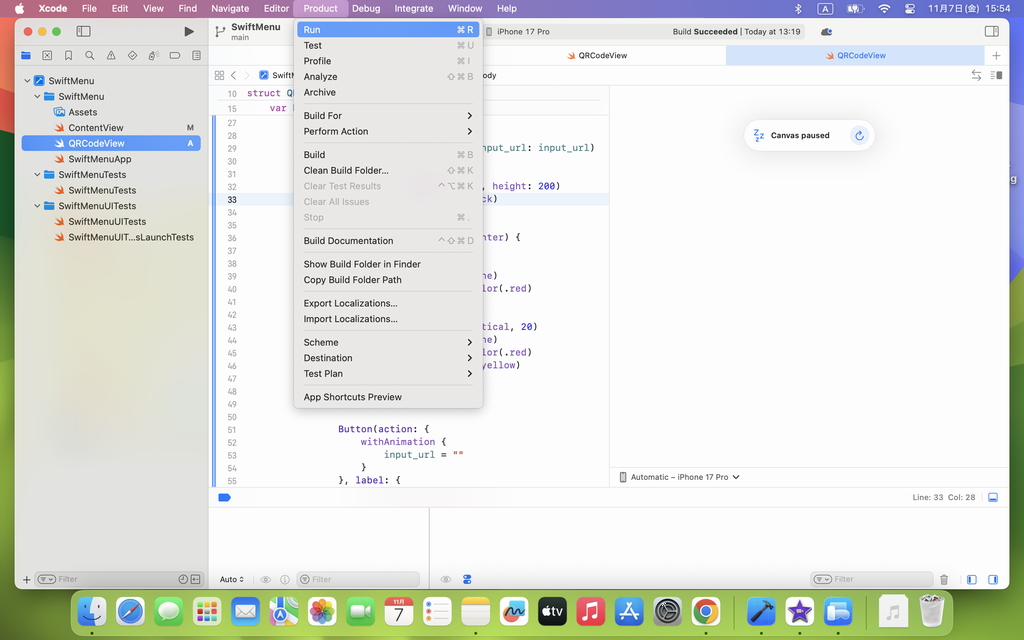Toggle the left navigator sidebar
This screenshot has width=1024, height=640.
[83, 32]
